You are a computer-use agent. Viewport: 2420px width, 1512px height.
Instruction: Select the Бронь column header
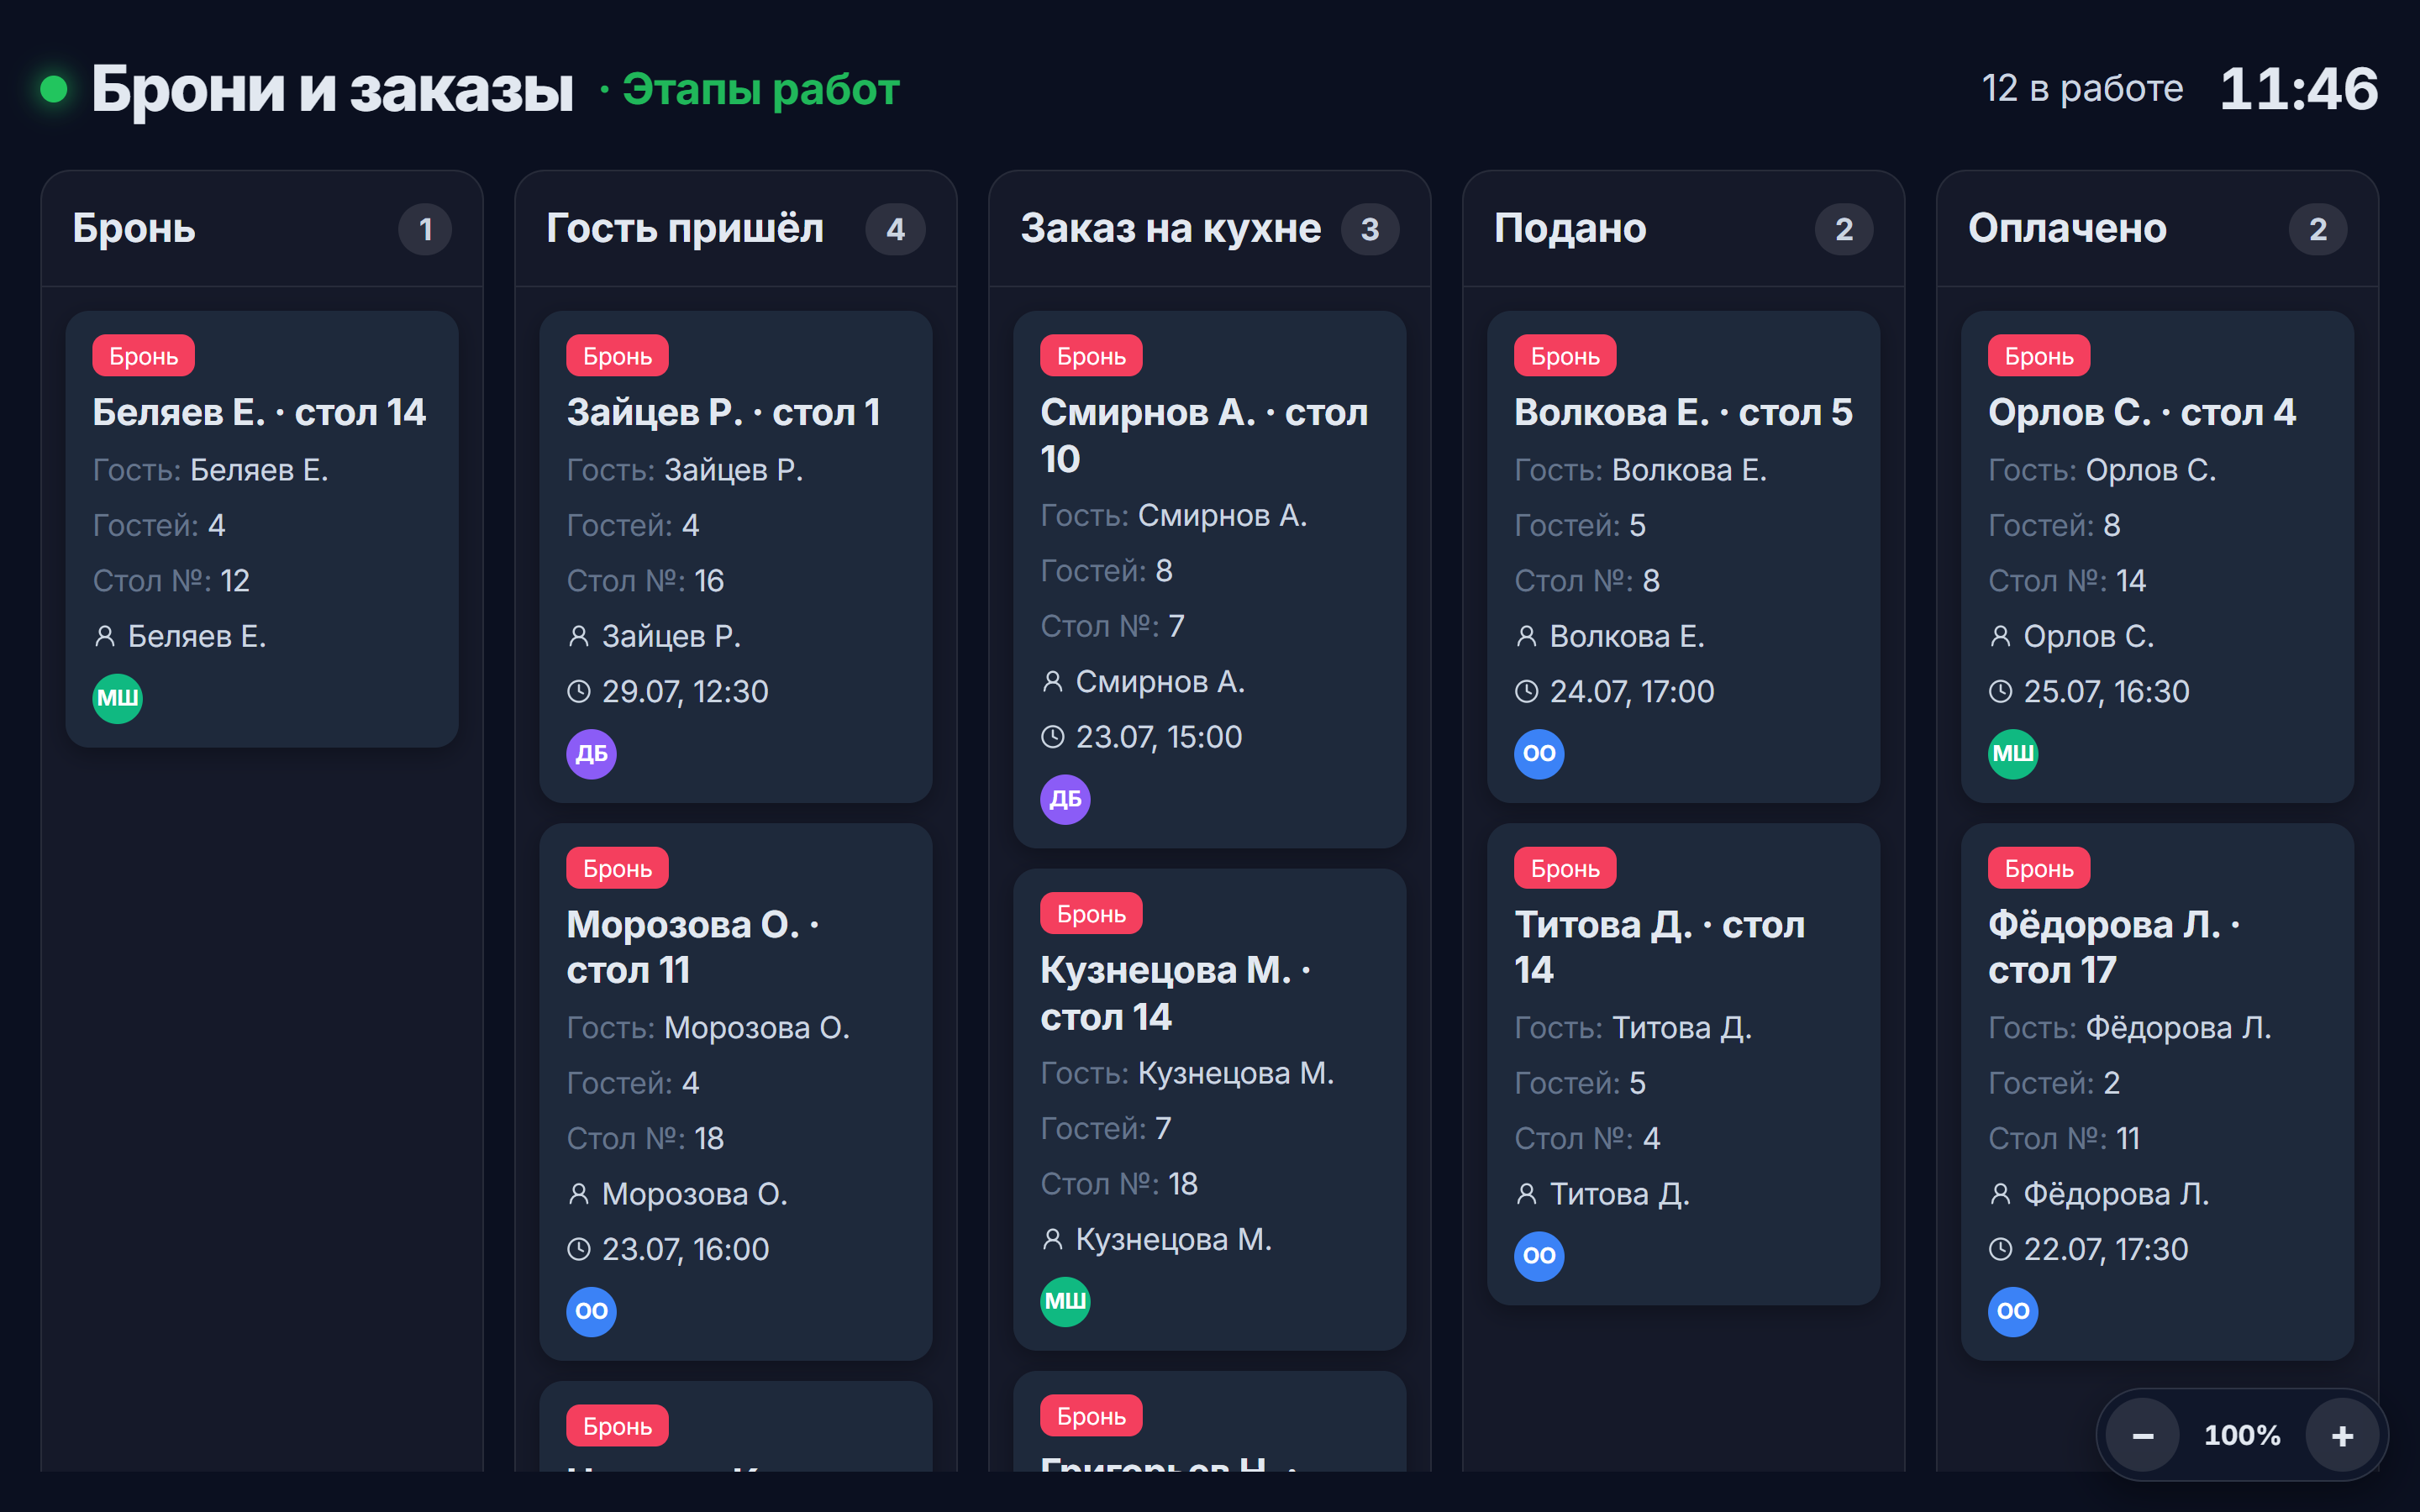[x=134, y=229]
